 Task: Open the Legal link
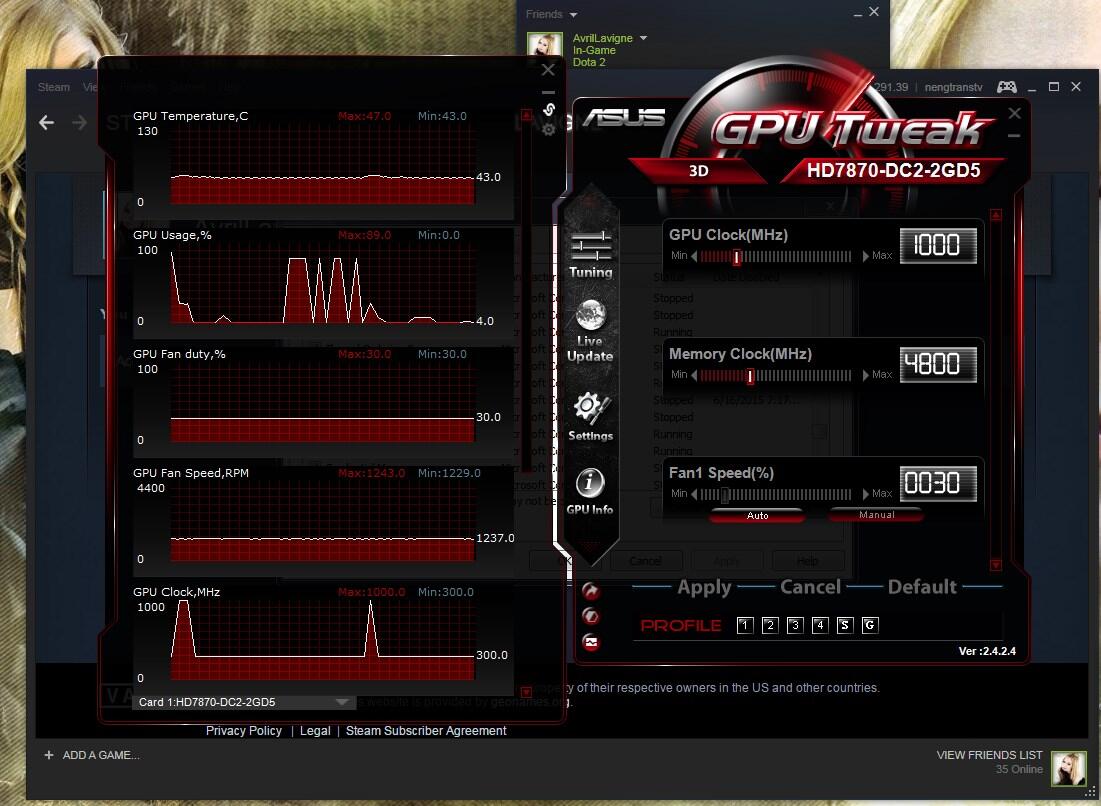point(315,731)
